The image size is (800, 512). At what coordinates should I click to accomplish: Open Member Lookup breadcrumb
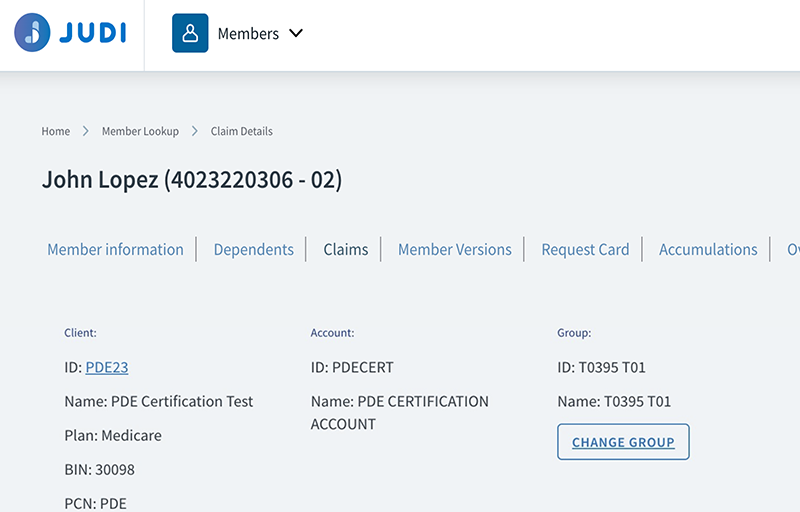140,131
